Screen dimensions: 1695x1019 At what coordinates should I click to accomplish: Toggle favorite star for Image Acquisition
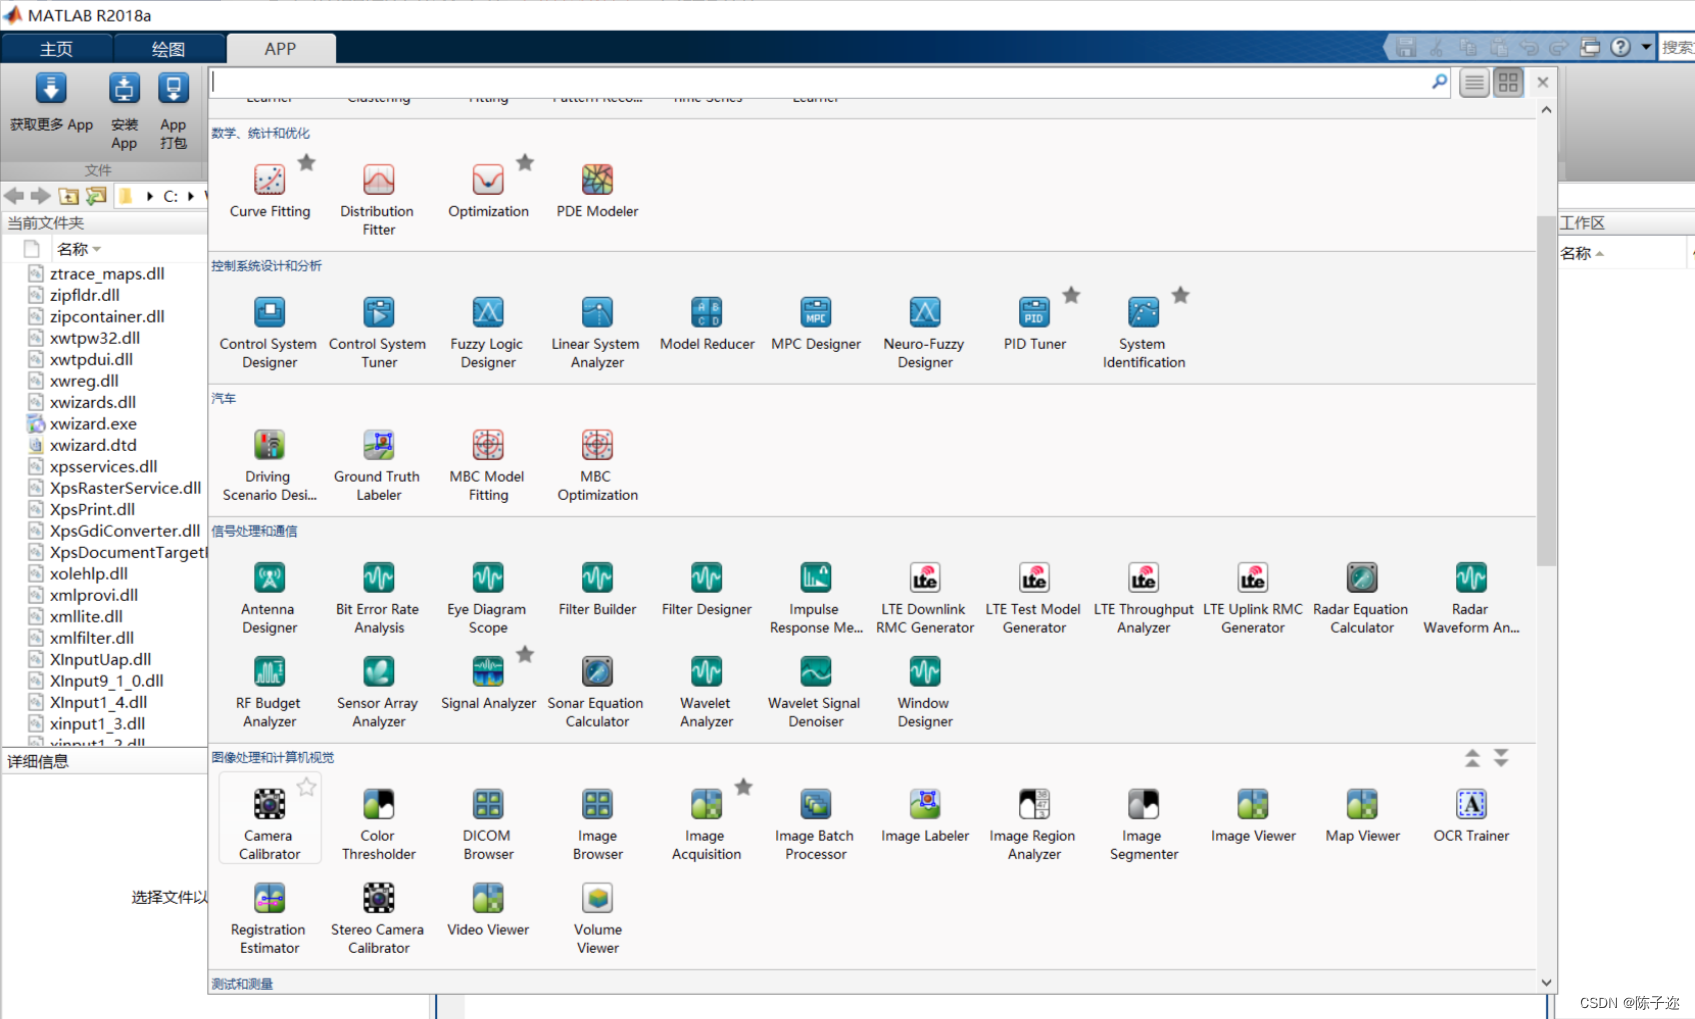(744, 787)
